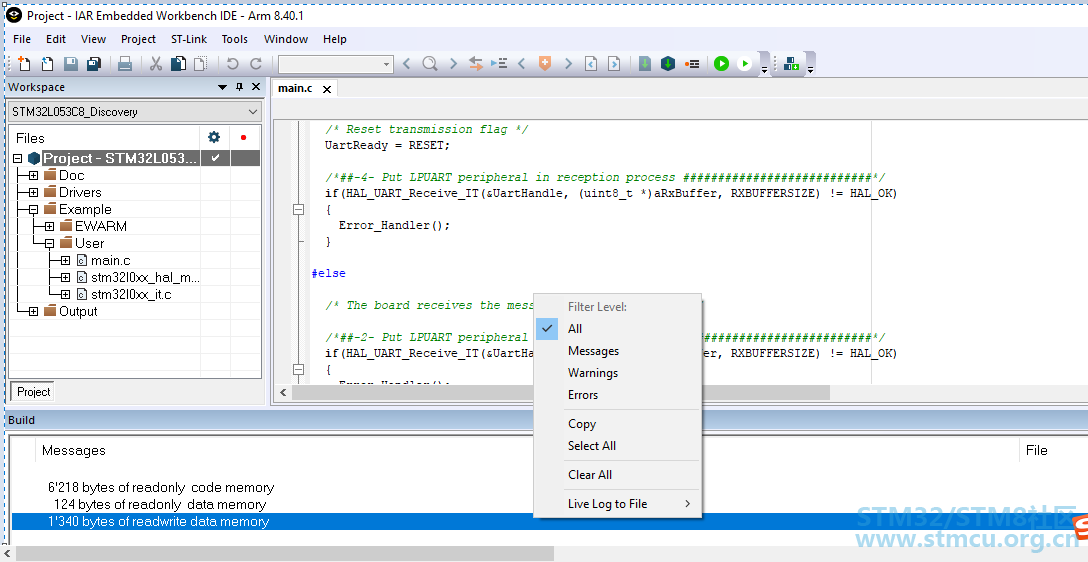The width and height of the screenshot is (1088, 562).
Task: Click the Project tab under workspace
Action: [x=33, y=391]
